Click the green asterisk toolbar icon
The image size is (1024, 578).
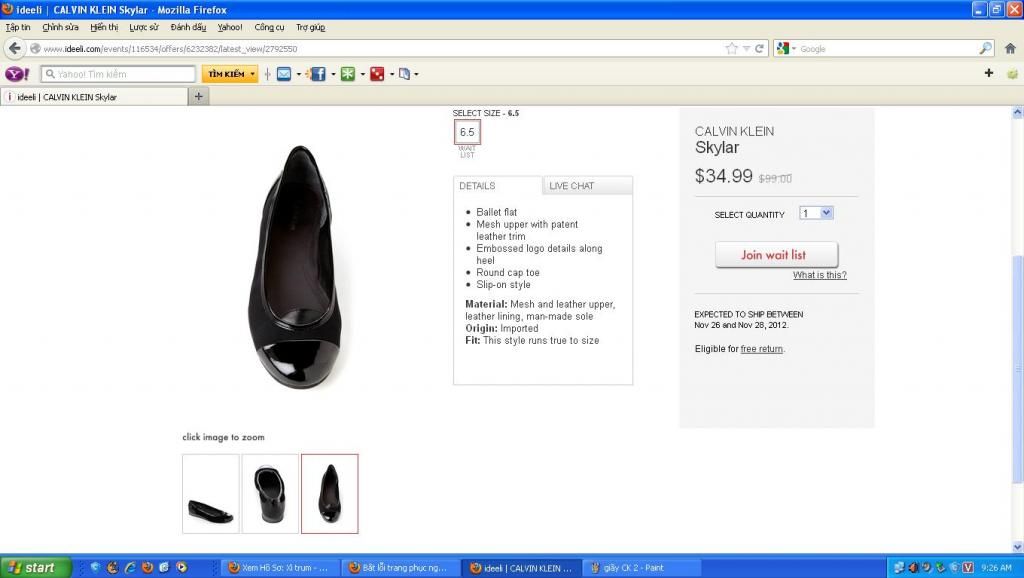pos(347,74)
